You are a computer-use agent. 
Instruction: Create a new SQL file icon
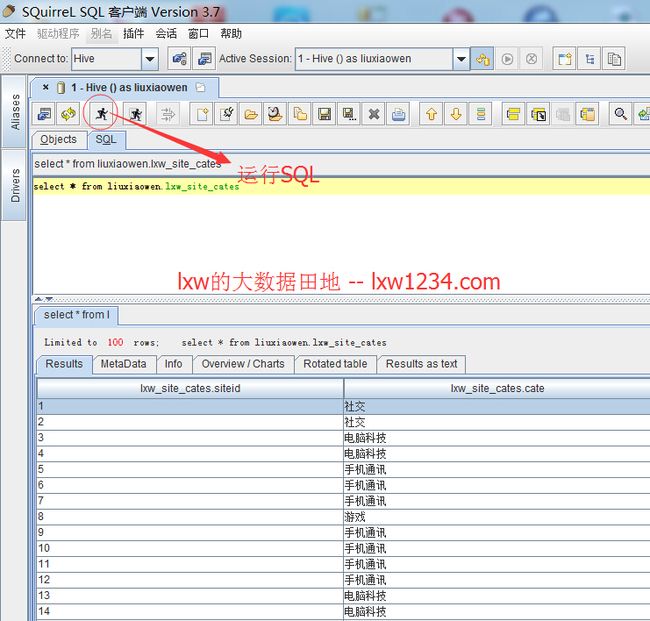[202, 114]
